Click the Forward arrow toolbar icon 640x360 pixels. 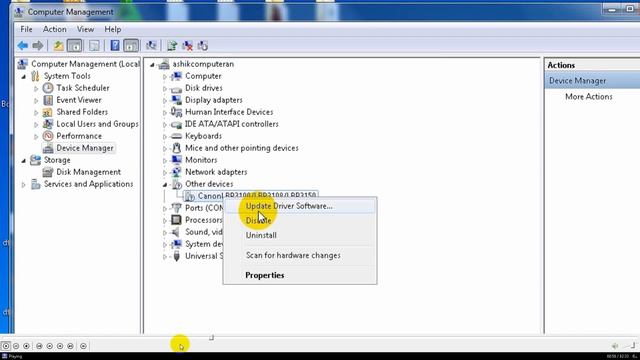[38, 45]
